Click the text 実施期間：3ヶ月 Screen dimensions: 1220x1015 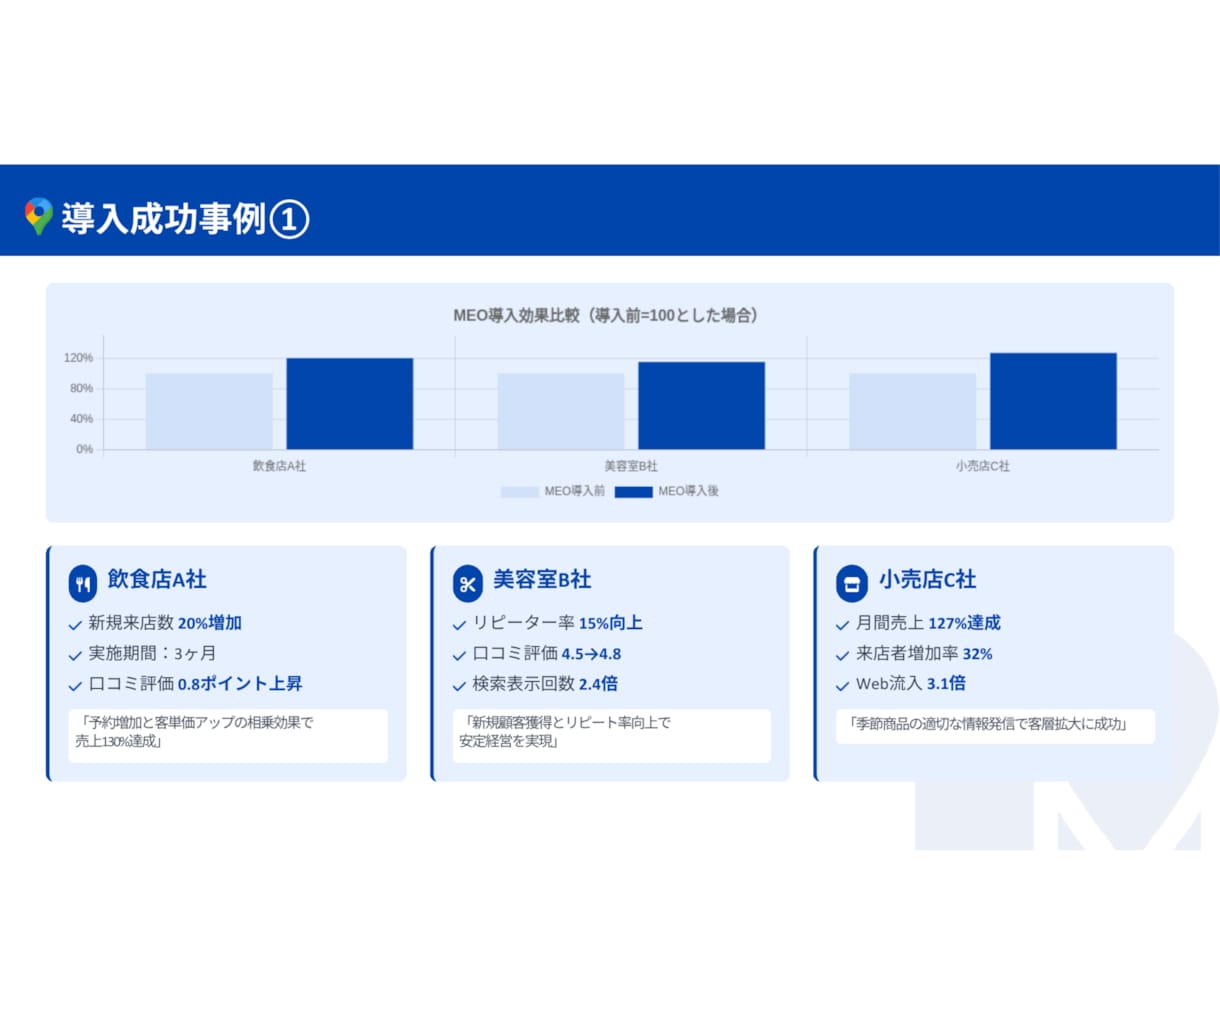point(152,653)
